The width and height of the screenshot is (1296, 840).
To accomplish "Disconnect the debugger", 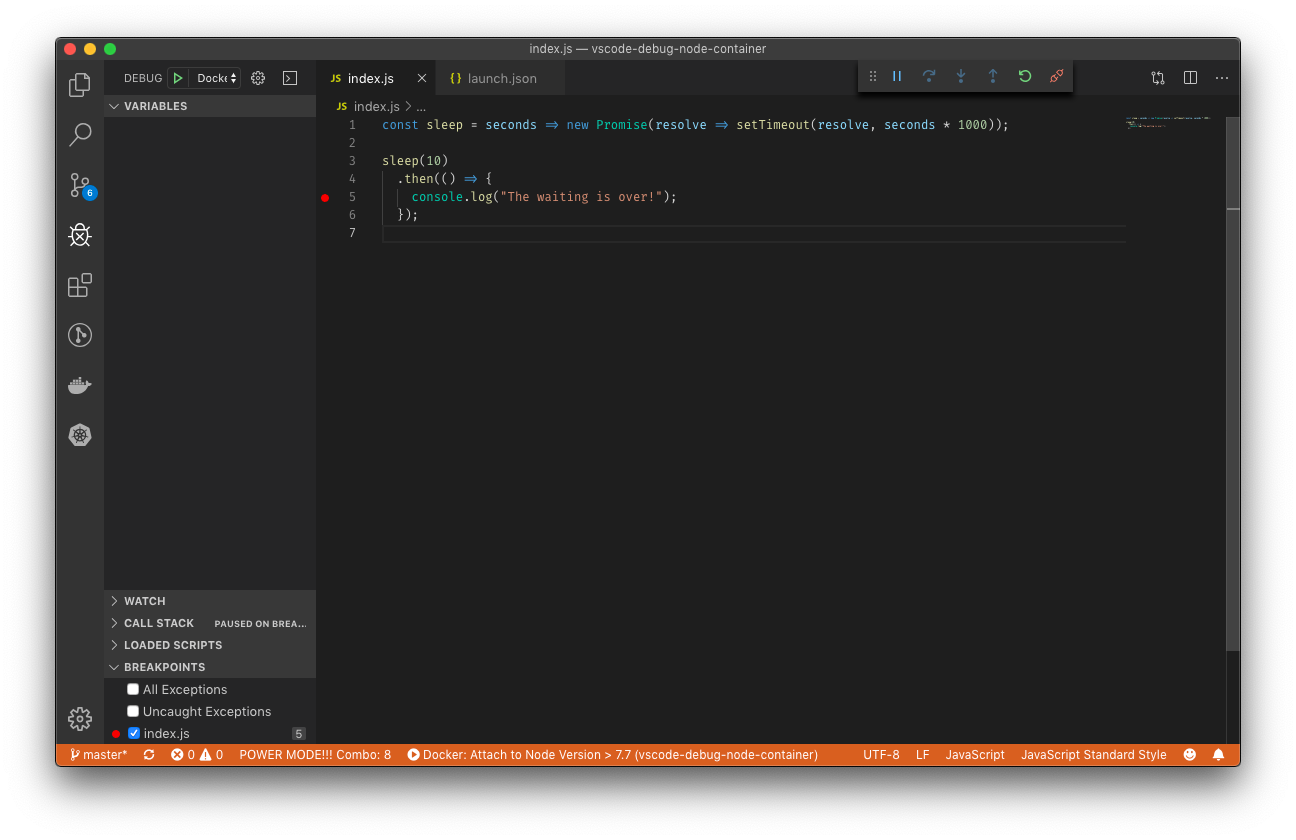I will (1057, 76).
